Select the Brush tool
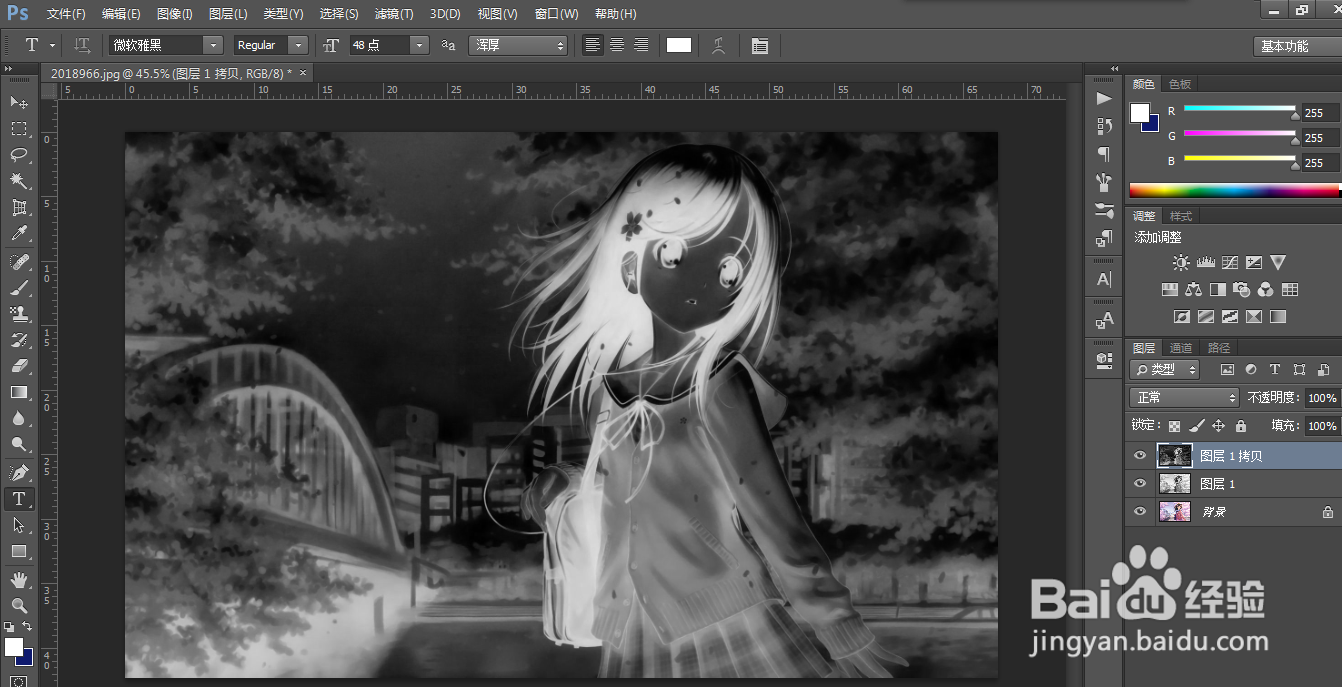 [19, 288]
